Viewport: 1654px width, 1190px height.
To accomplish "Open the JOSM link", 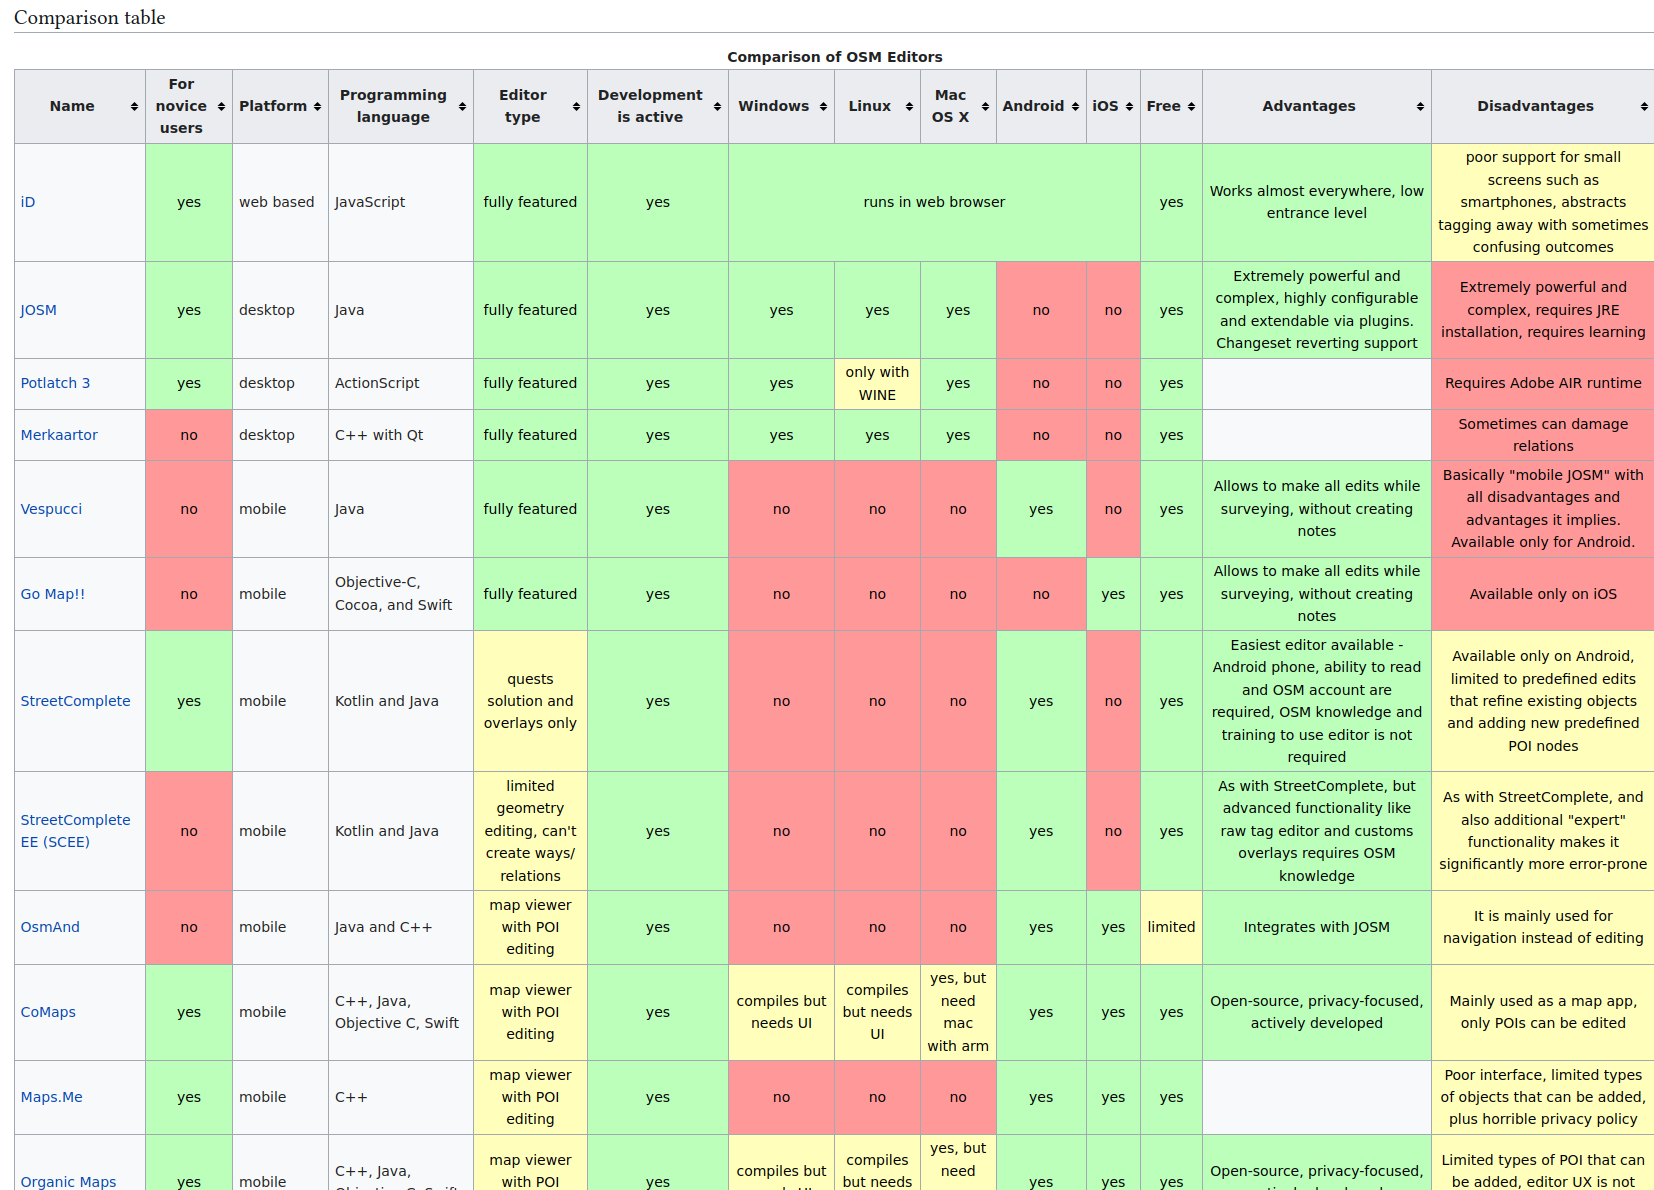I will point(39,310).
